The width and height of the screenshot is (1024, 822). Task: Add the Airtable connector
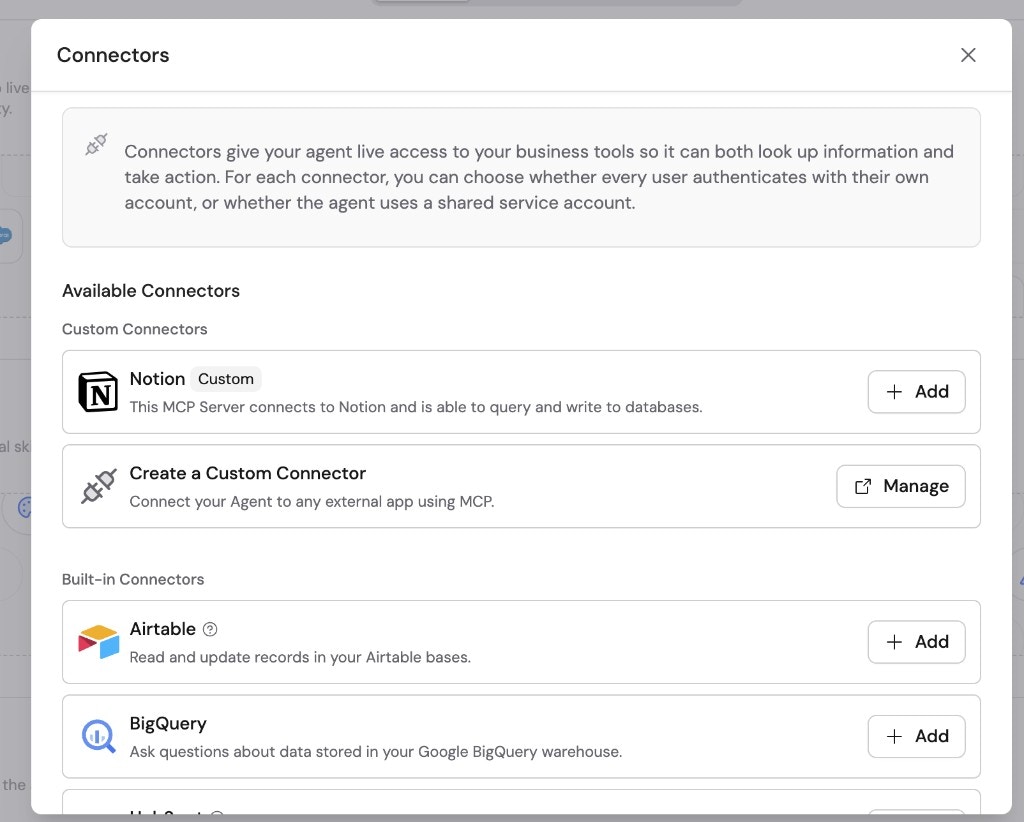(916, 642)
